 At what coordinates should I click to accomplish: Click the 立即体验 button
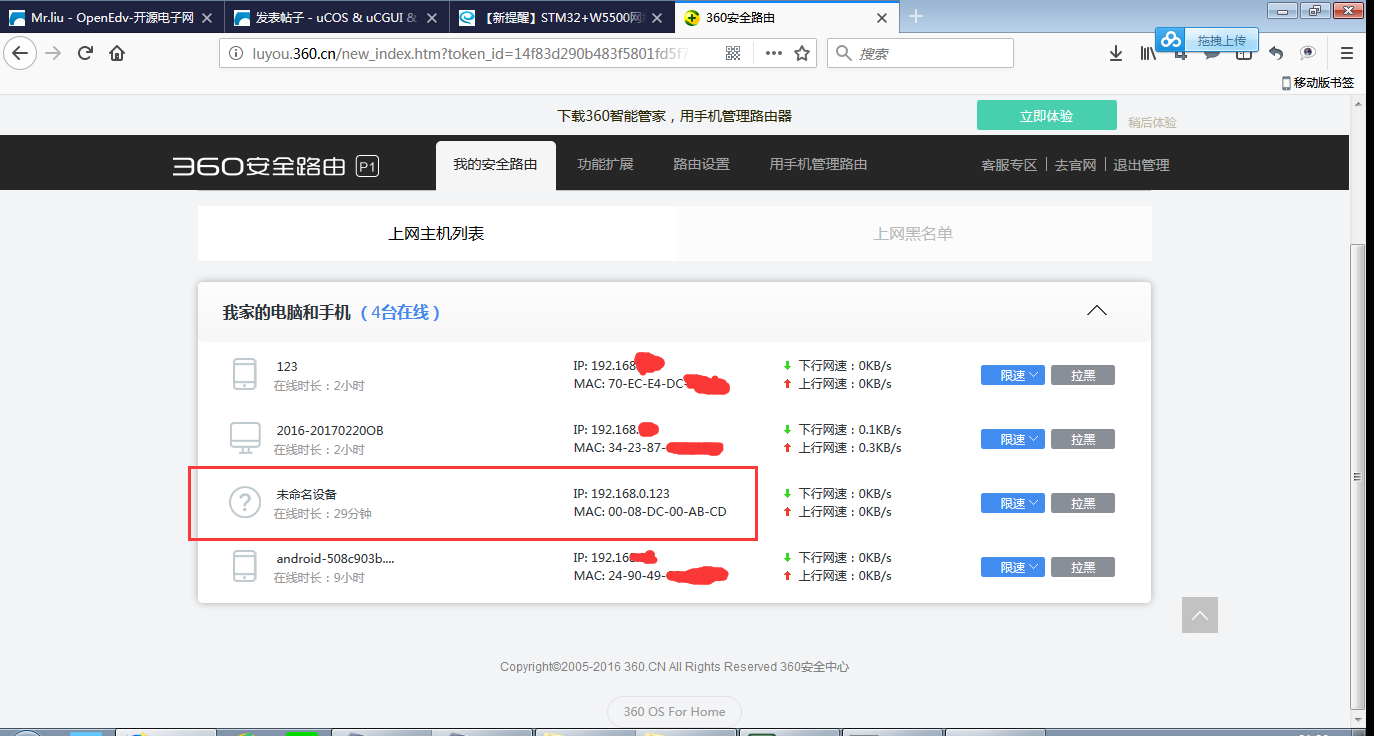[1046, 115]
